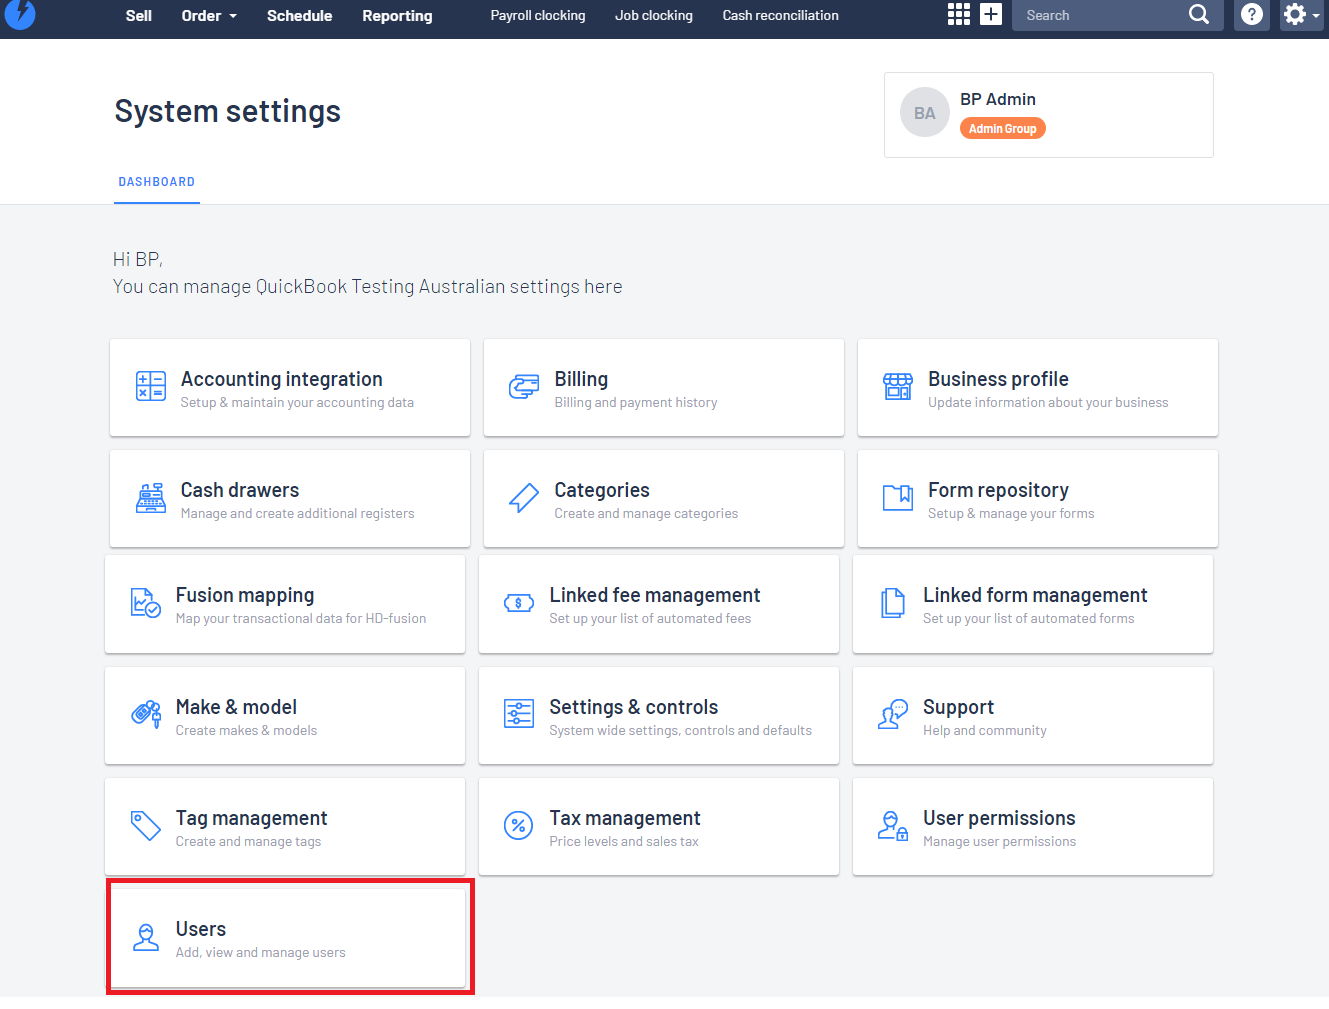Image resolution: width=1329 pixels, height=1009 pixels.
Task: Click 'Map your transactional data for HD-fusion' text
Action: tap(301, 618)
